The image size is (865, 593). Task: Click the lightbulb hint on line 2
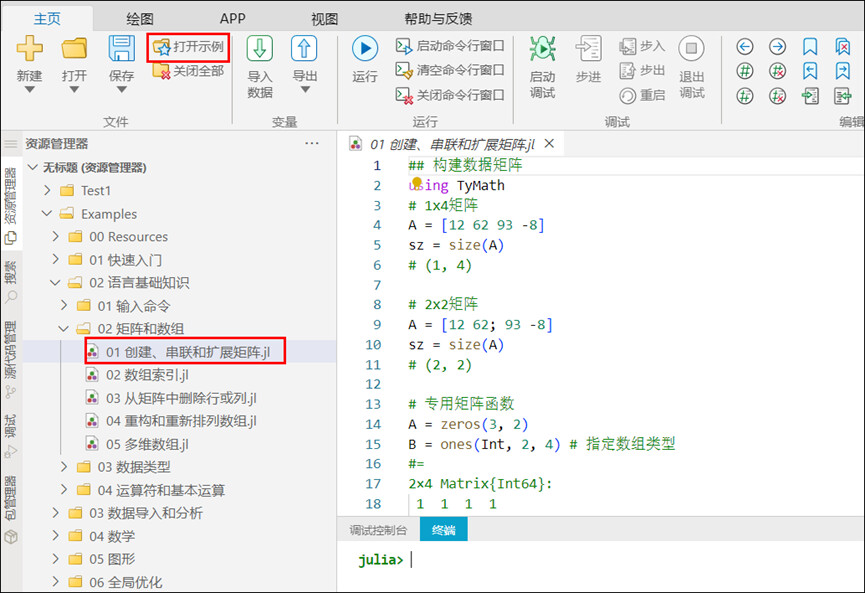417,182
